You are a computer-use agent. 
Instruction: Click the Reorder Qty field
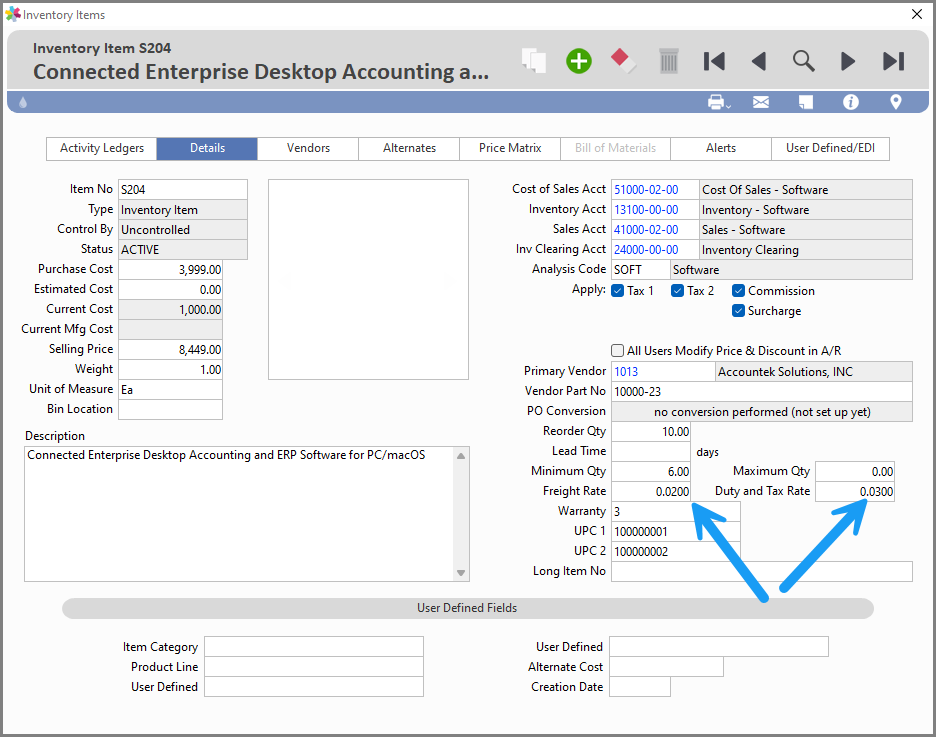(x=651, y=431)
